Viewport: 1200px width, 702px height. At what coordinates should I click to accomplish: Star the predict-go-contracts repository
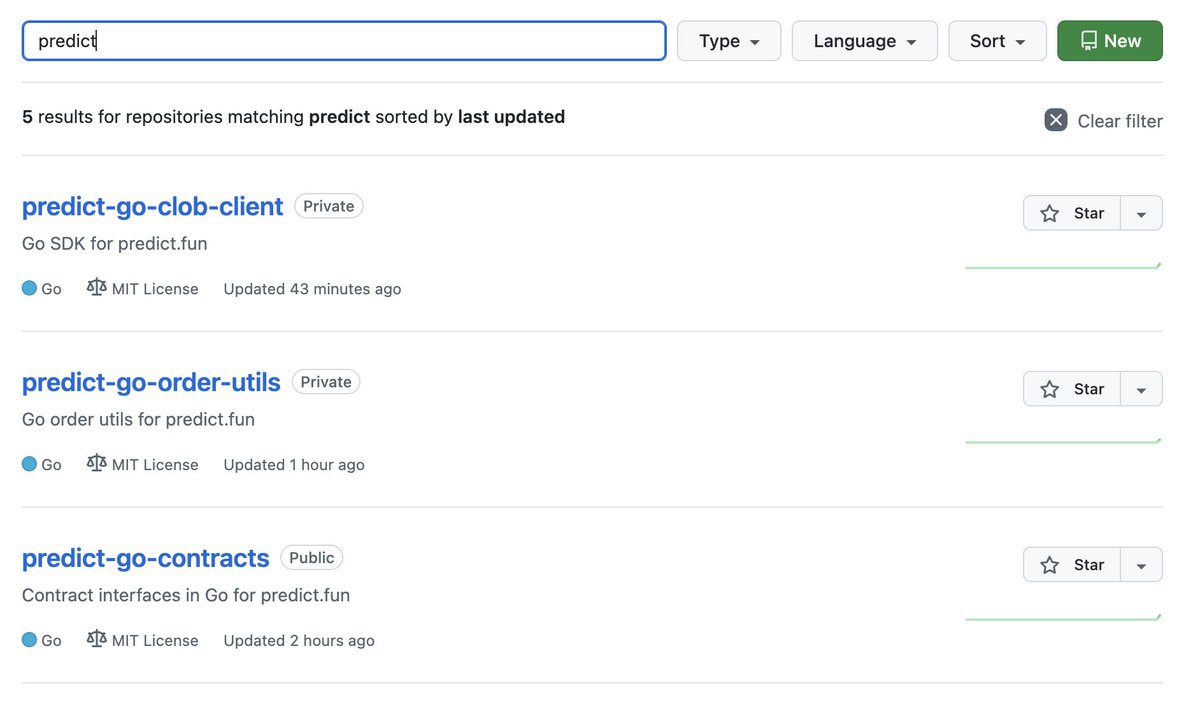coord(1072,565)
